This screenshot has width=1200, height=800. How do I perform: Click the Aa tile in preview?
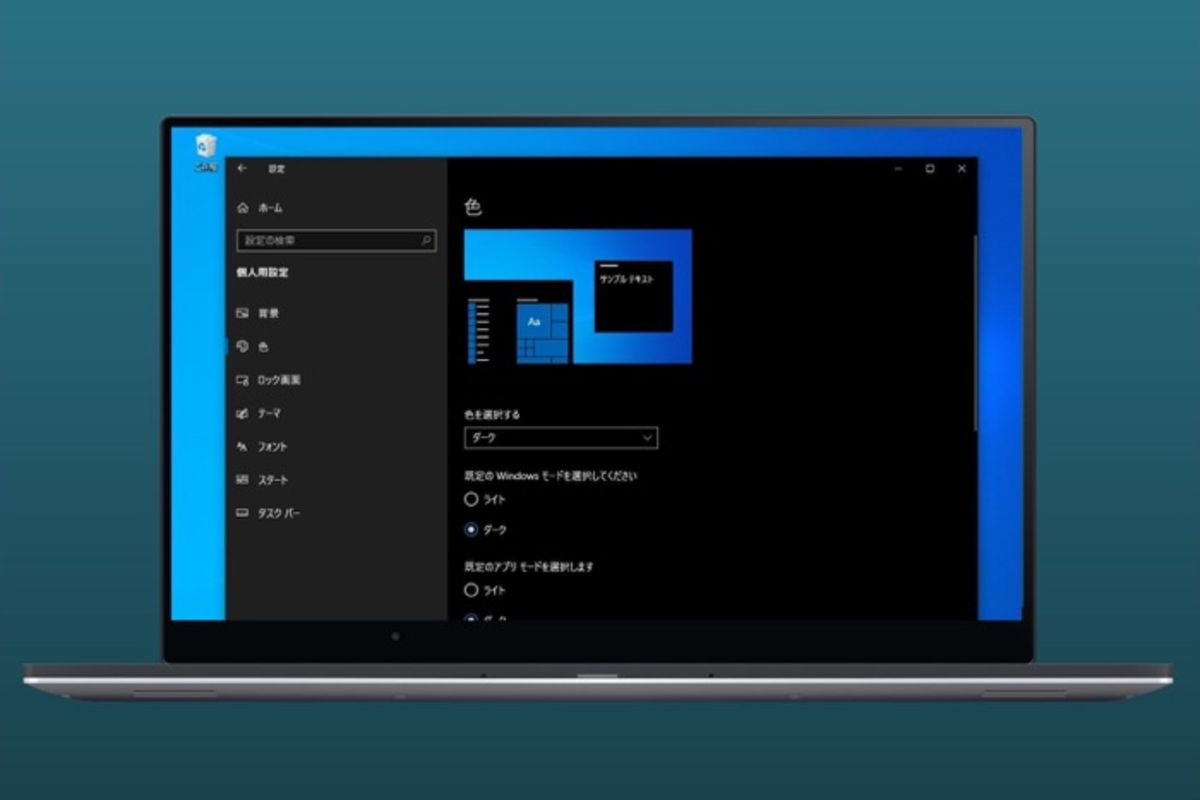[x=534, y=322]
